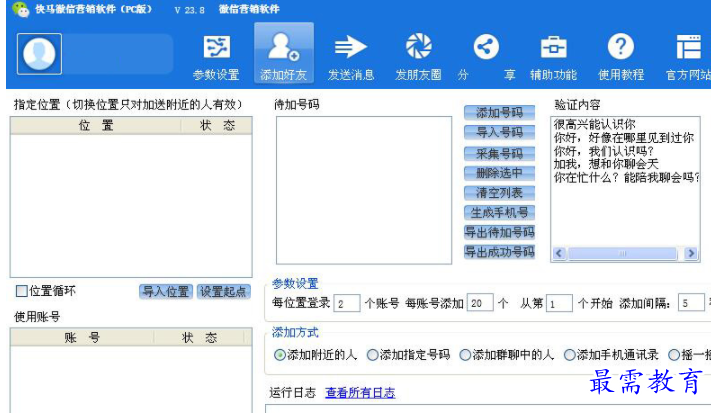This screenshot has width=711, height=413.
Task: Click 导出待加号码 button
Action: pyautogui.click(x=499, y=233)
